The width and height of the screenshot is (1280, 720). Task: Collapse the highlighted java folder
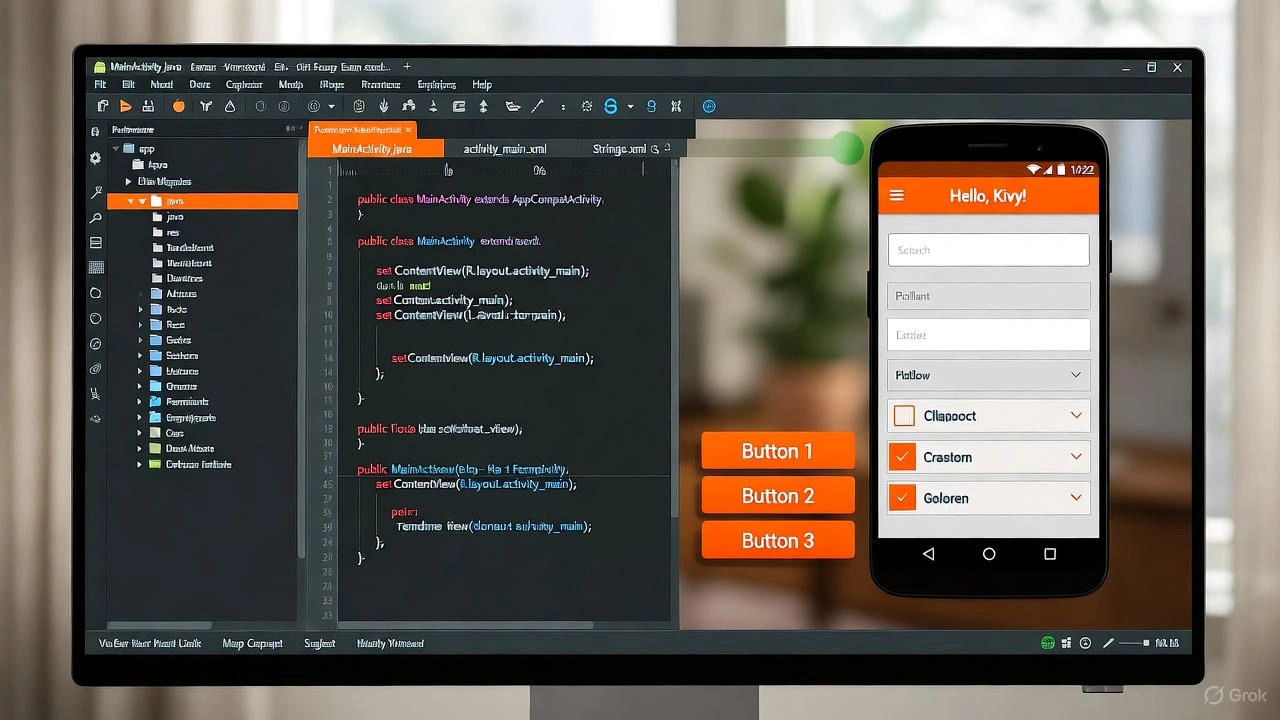(x=142, y=200)
